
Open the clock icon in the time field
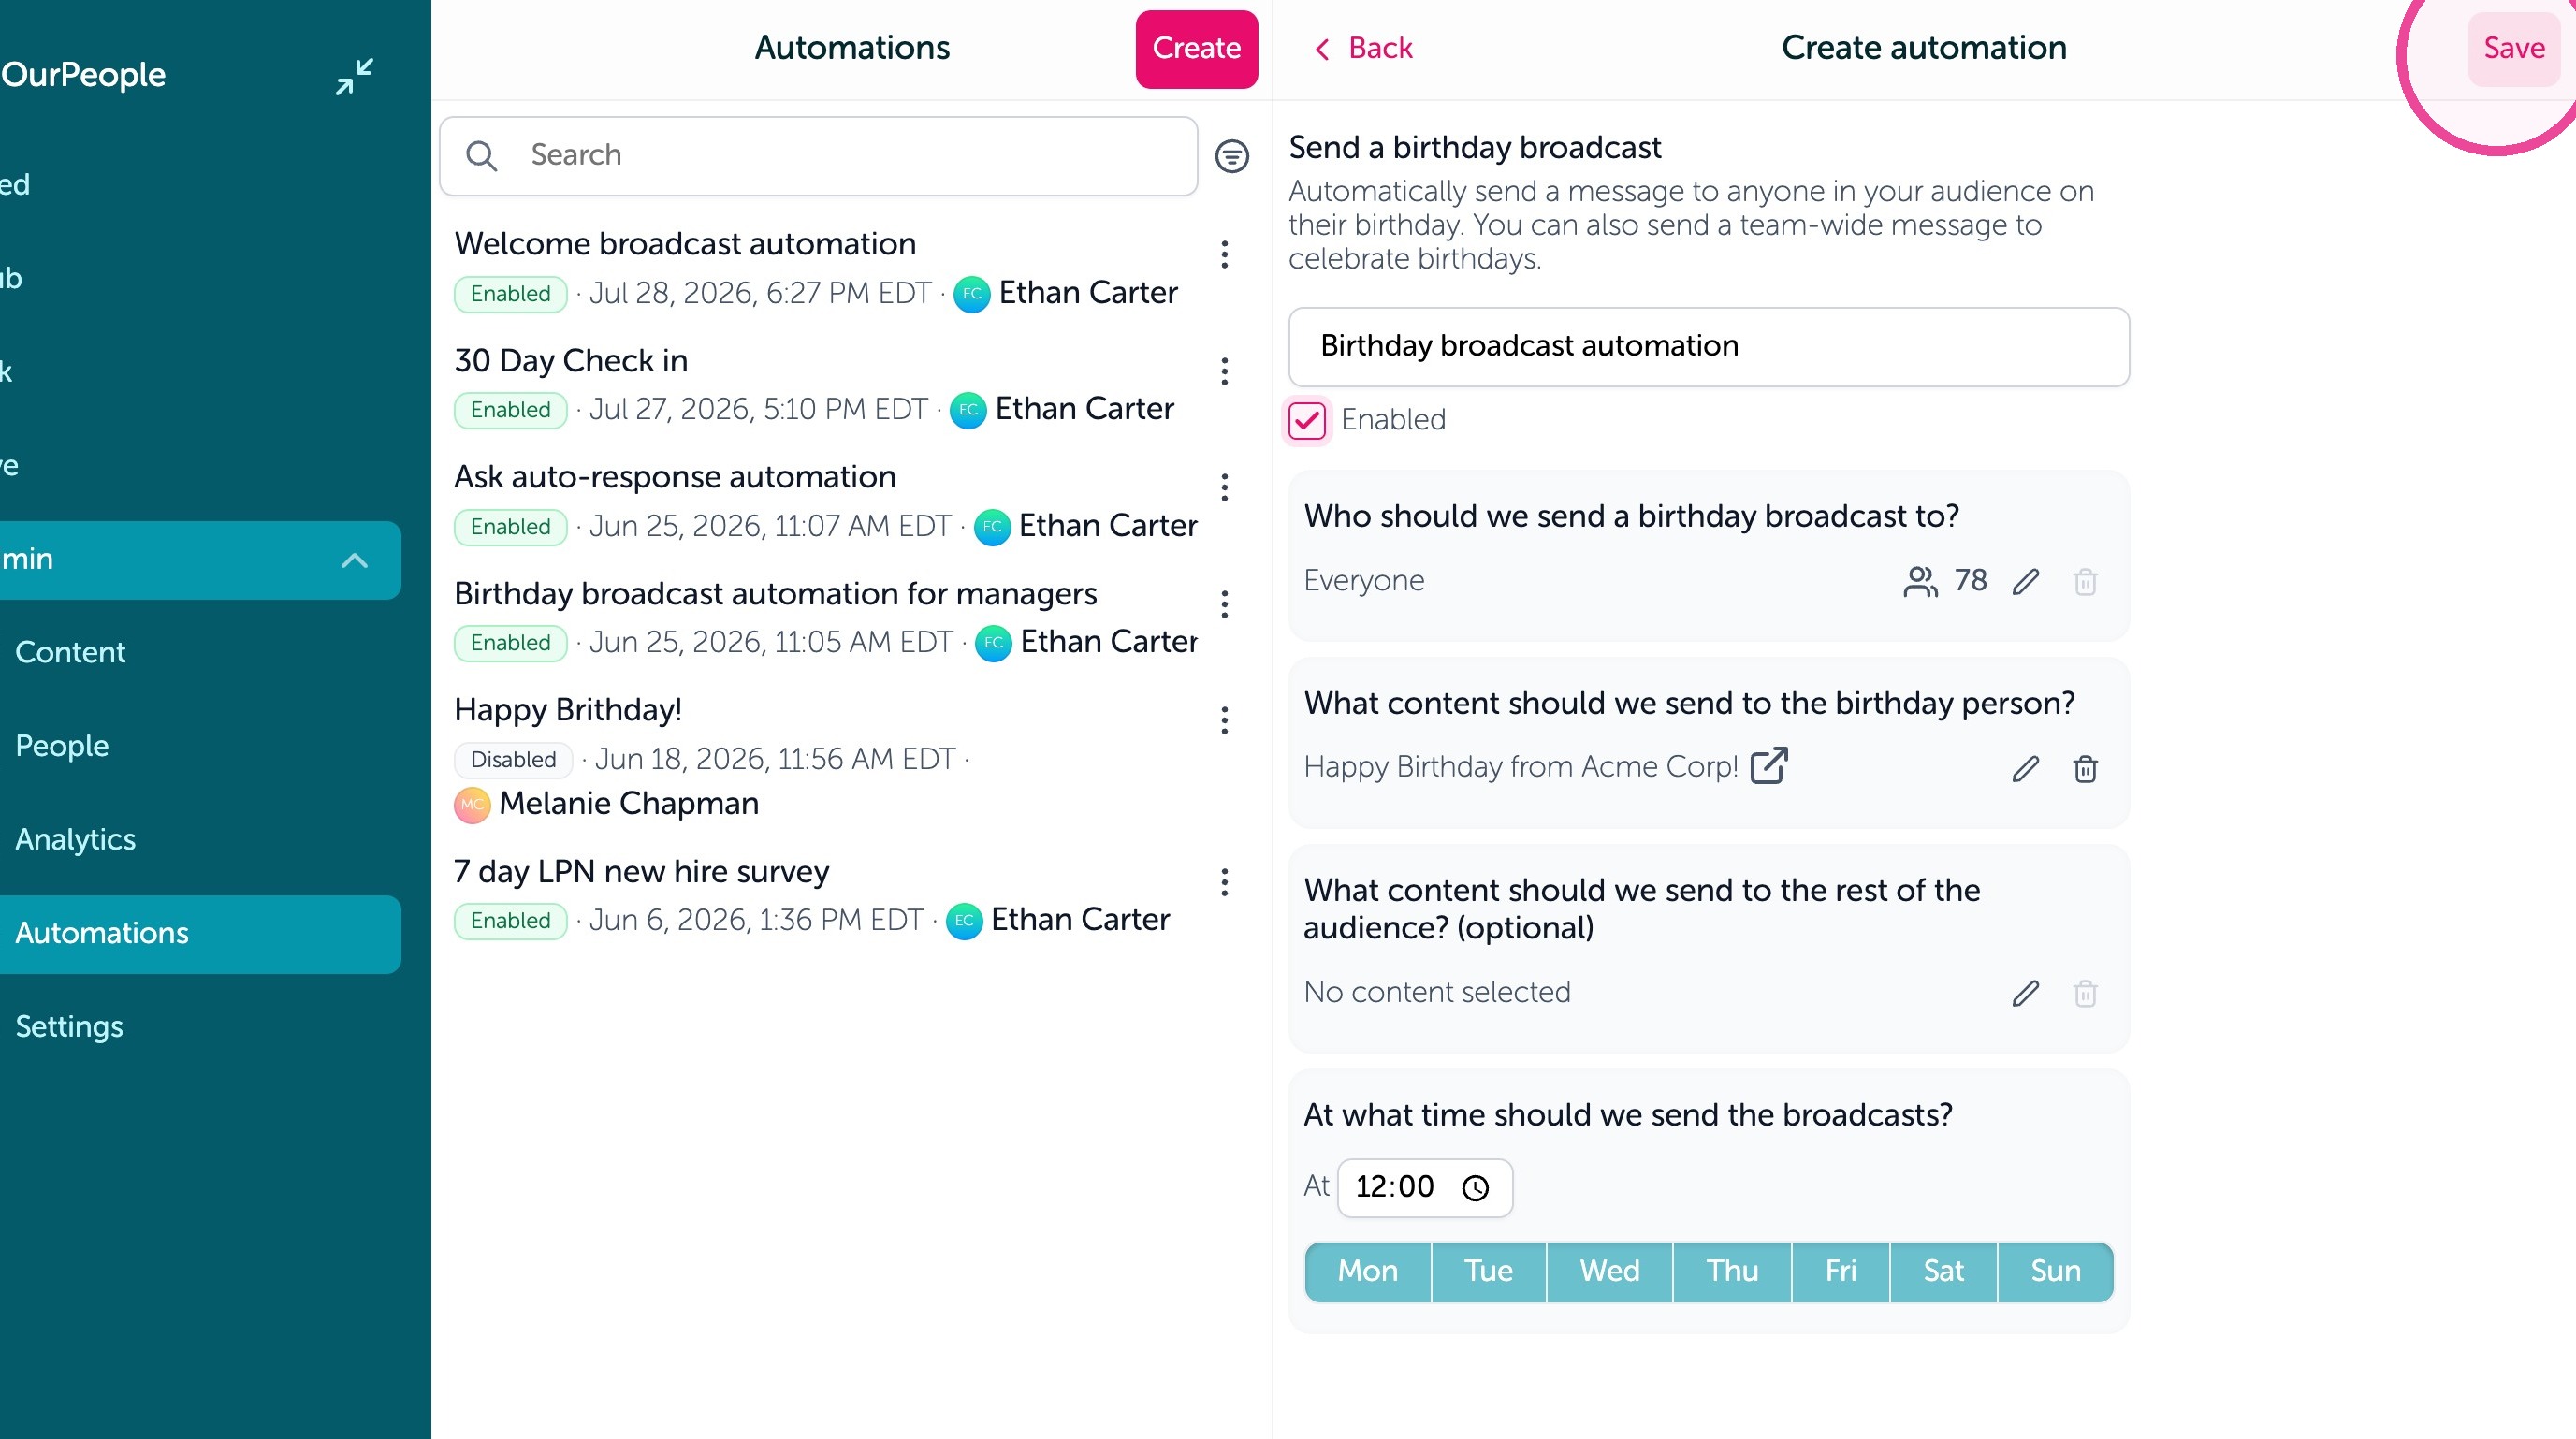pyautogui.click(x=1475, y=1187)
